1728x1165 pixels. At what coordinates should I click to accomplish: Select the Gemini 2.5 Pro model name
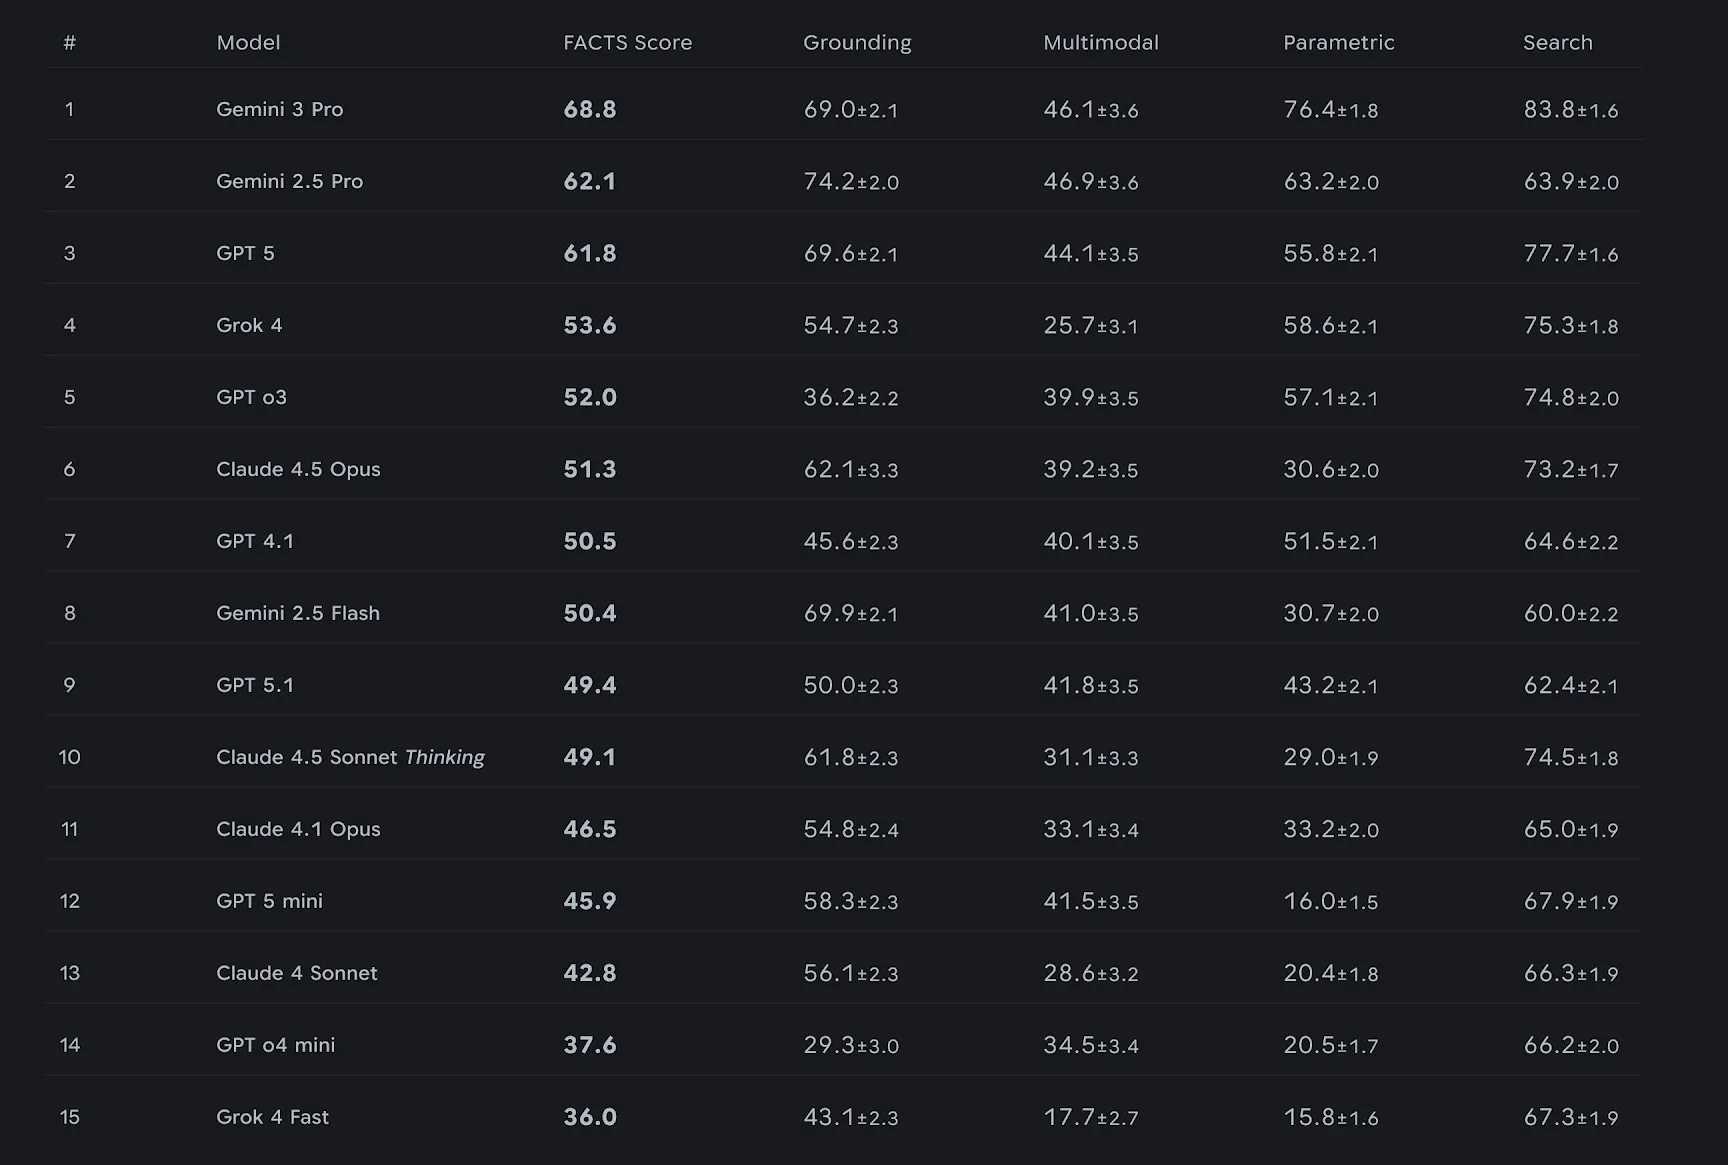tap(289, 181)
